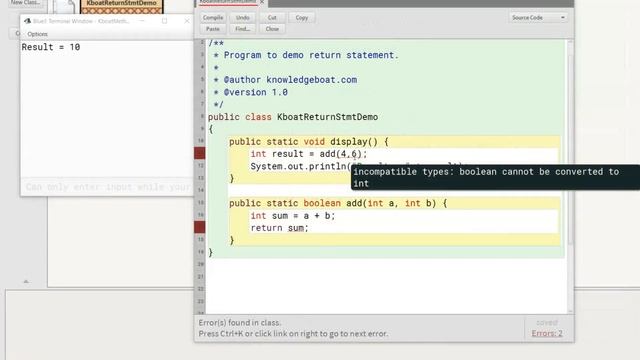This screenshot has width=640, height=360.
Task: Click the editor tab's close icon
Action: 262,2
